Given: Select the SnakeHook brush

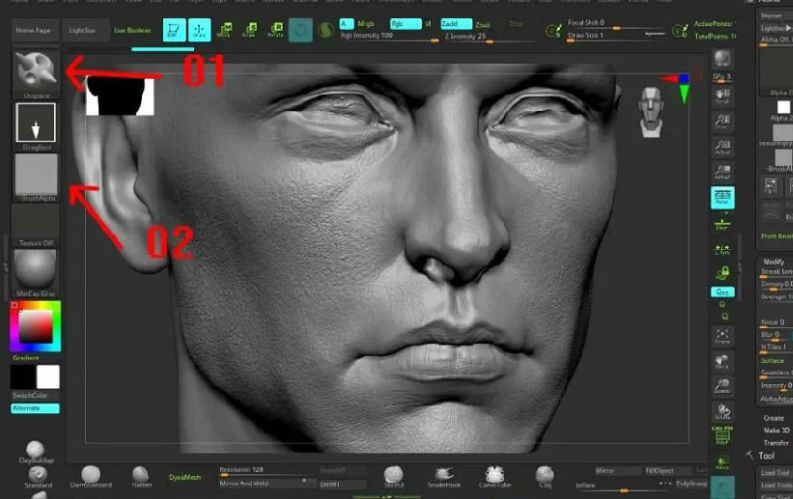Looking at the screenshot, I should 444,477.
